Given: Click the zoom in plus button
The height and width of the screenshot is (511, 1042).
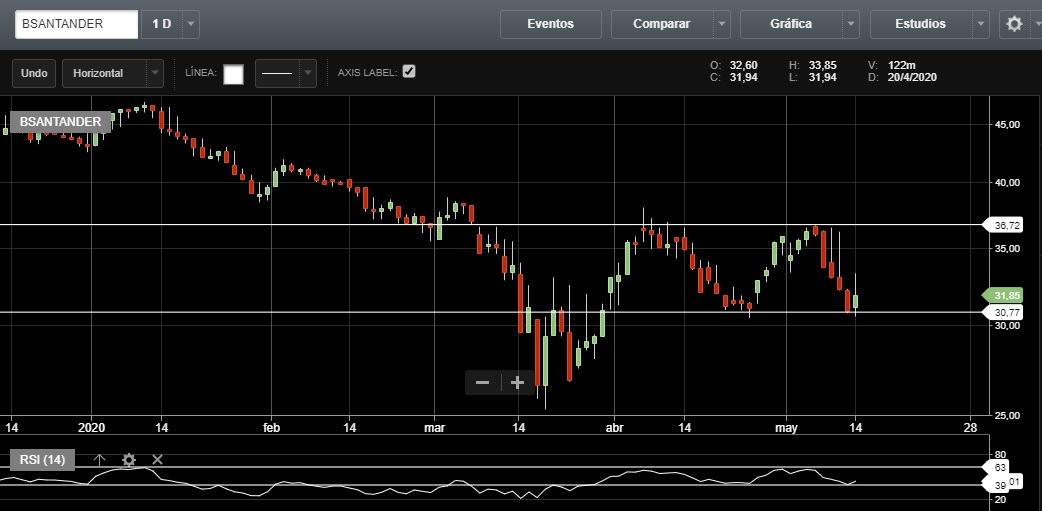Looking at the screenshot, I should click(517, 382).
